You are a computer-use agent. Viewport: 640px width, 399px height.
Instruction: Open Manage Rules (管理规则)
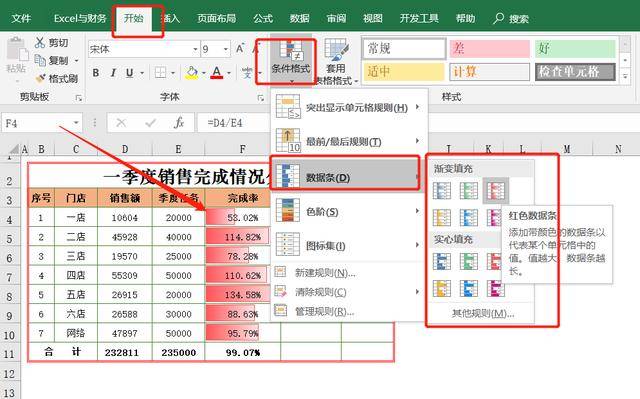point(349,312)
